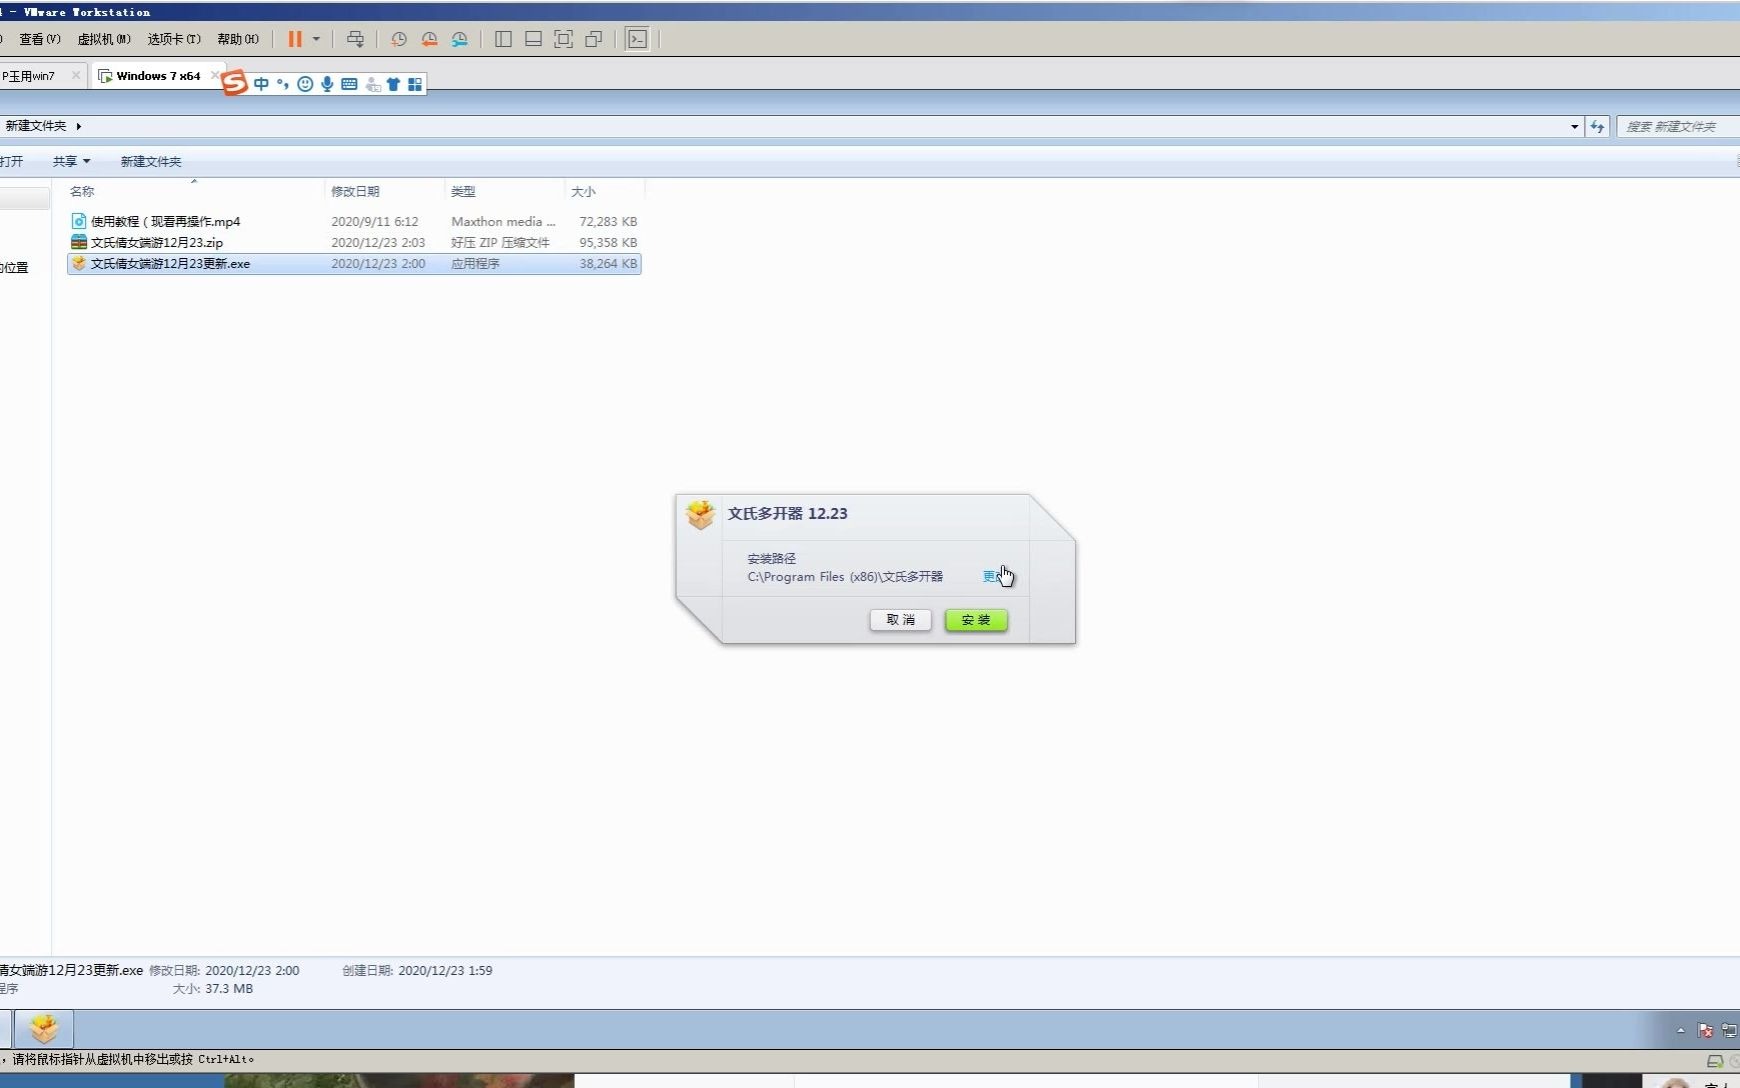Take a snapshot of this virtual machine

pos(399,39)
